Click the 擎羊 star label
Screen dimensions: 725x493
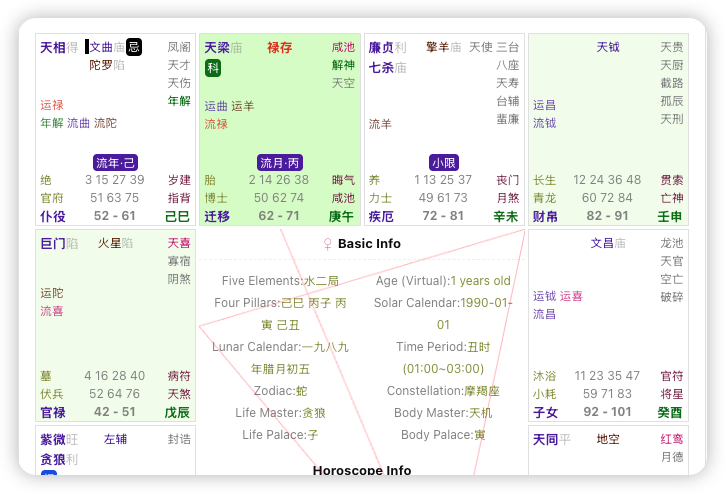(437, 47)
